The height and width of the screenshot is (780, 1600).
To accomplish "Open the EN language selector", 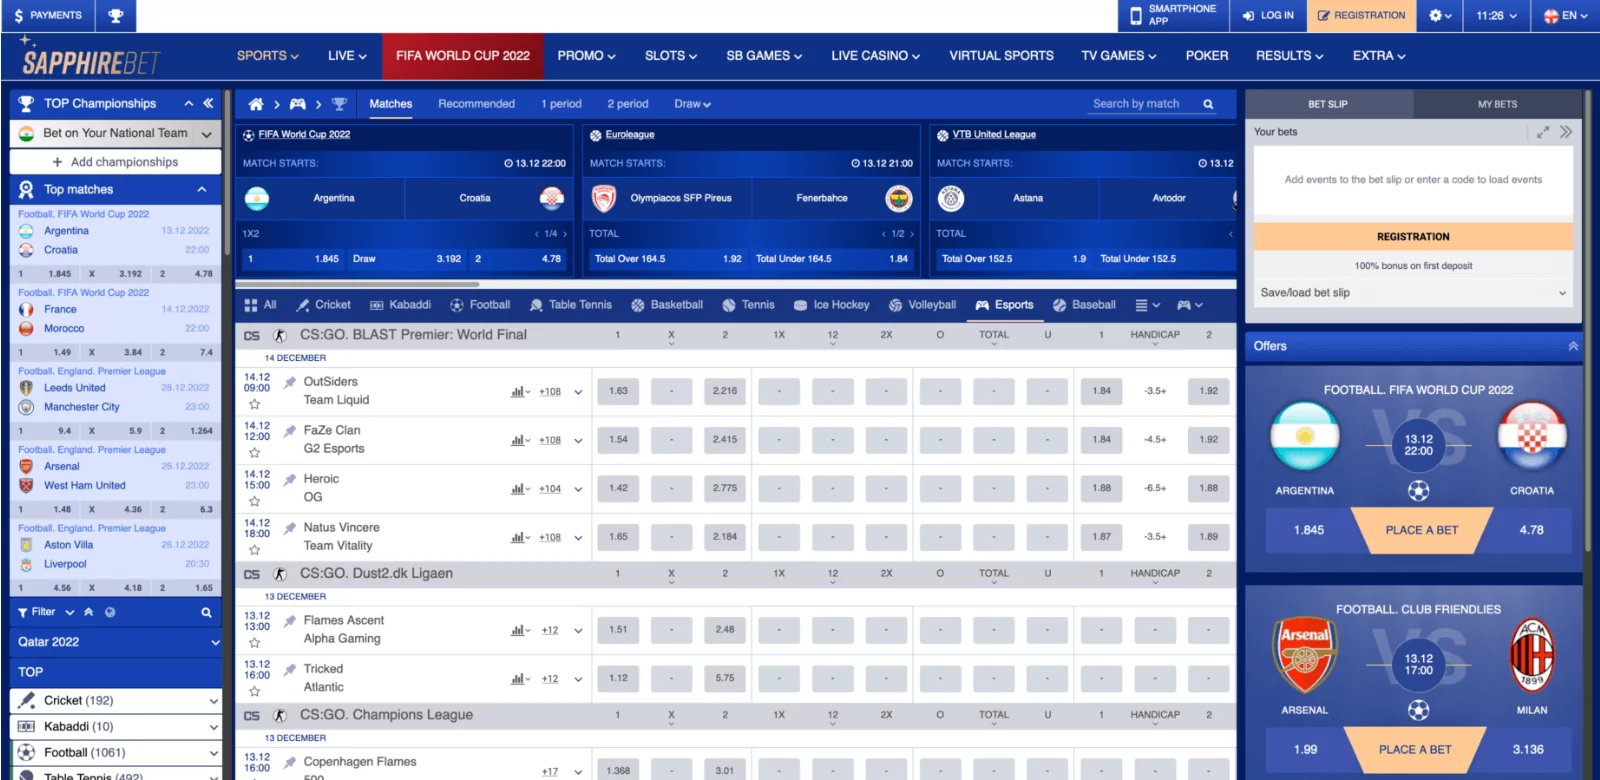I will pyautogui.click(x=1565, y=15).
